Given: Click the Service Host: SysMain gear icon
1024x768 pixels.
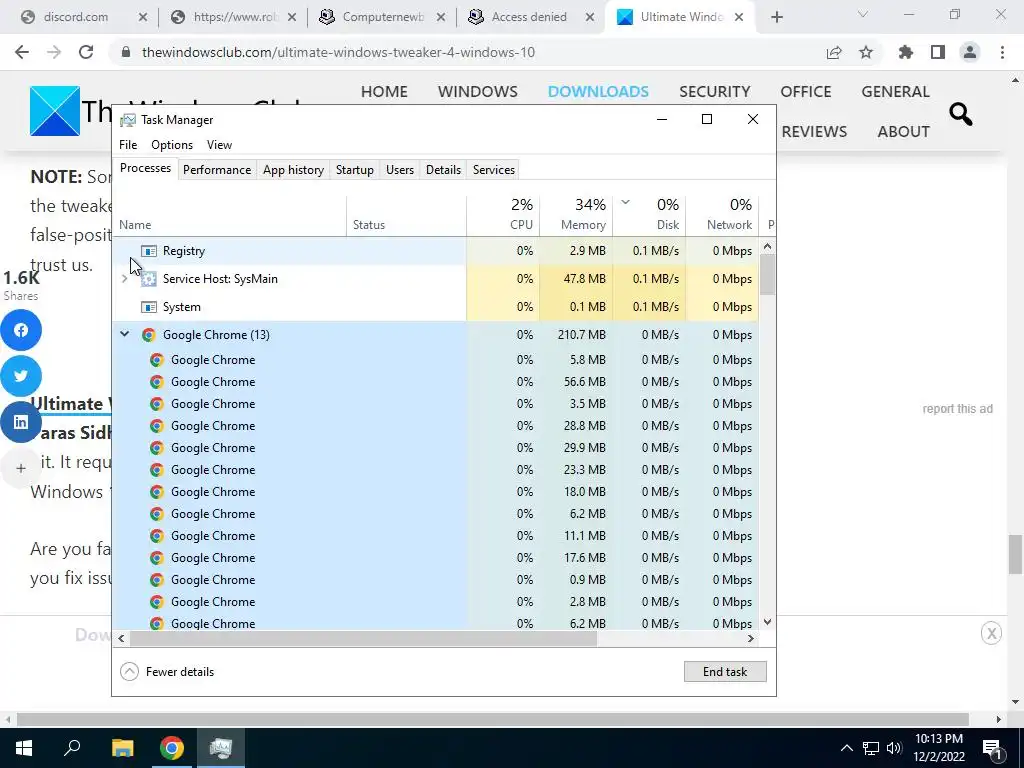Looking at the screenshot, I should 149,279.
